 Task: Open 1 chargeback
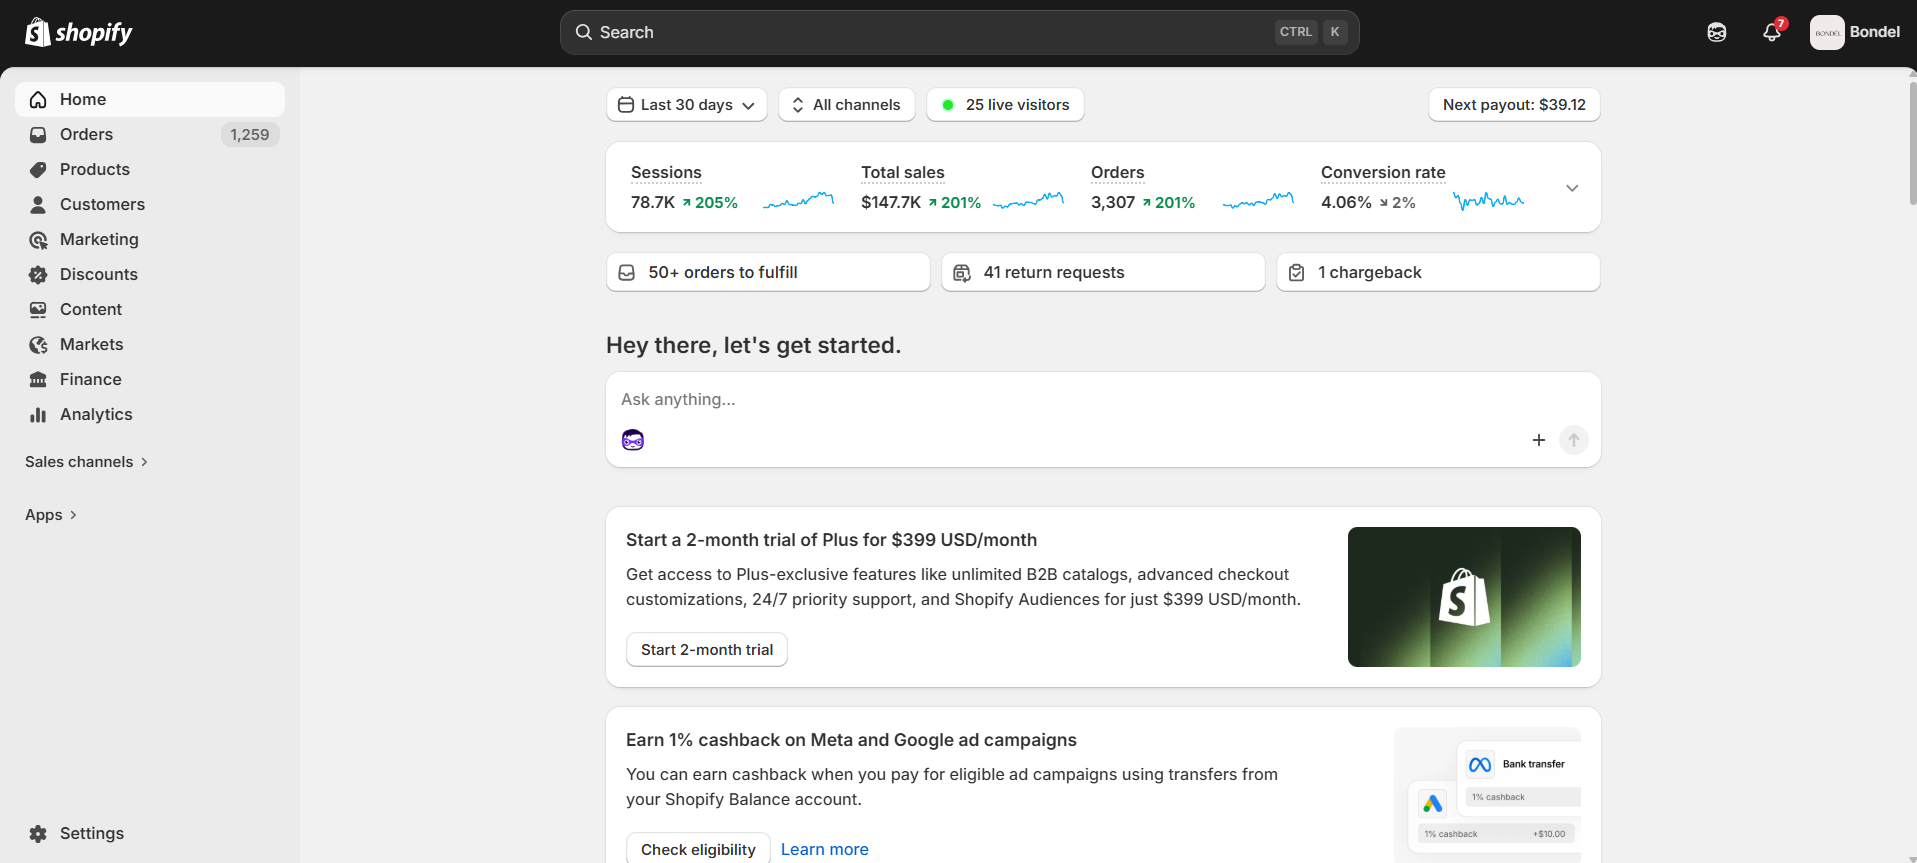click(1438, 273)
